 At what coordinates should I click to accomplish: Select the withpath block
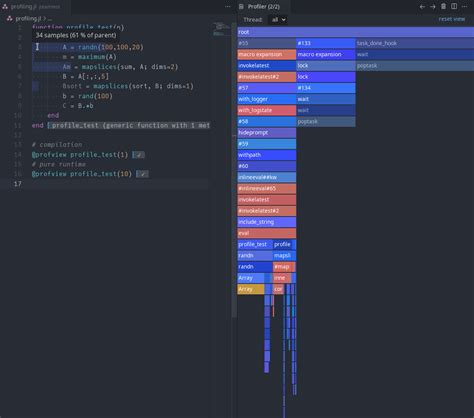point(267,155)
